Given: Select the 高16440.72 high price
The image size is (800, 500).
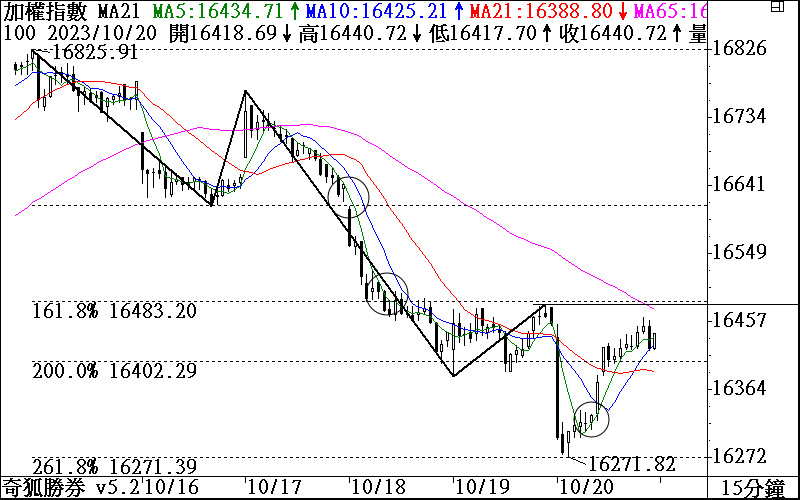Looking at the screenshot, I should tap(353, 34).
